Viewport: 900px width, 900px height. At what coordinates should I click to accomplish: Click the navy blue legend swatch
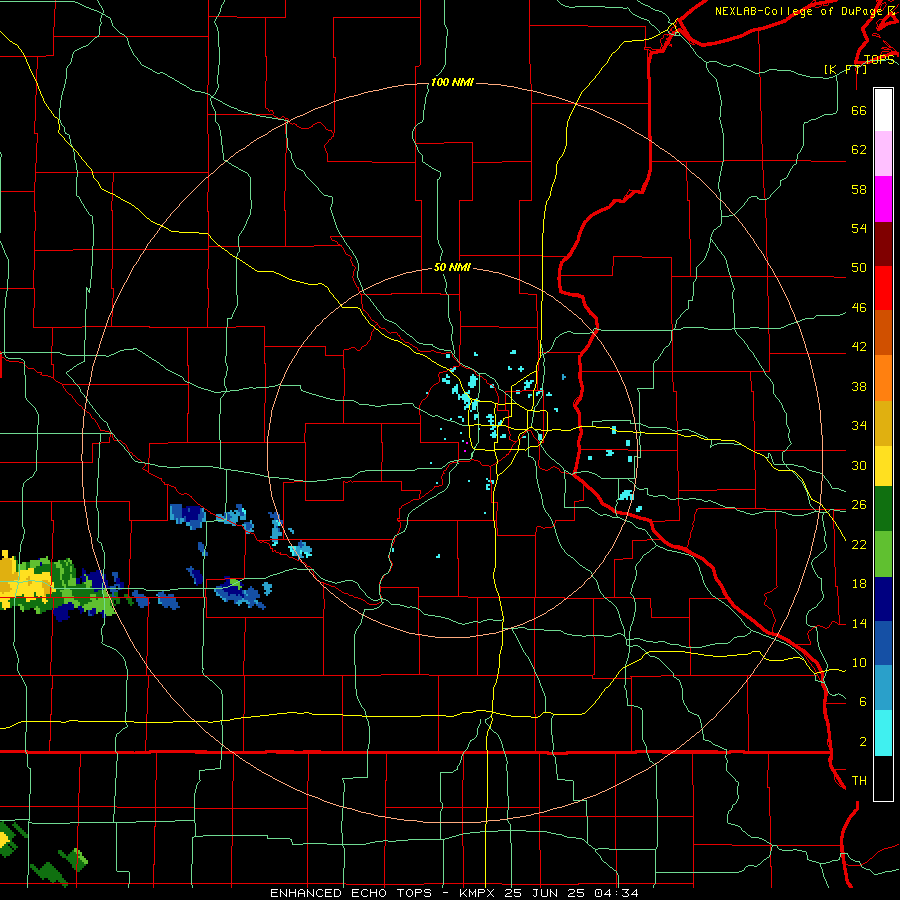pos(883,599)
